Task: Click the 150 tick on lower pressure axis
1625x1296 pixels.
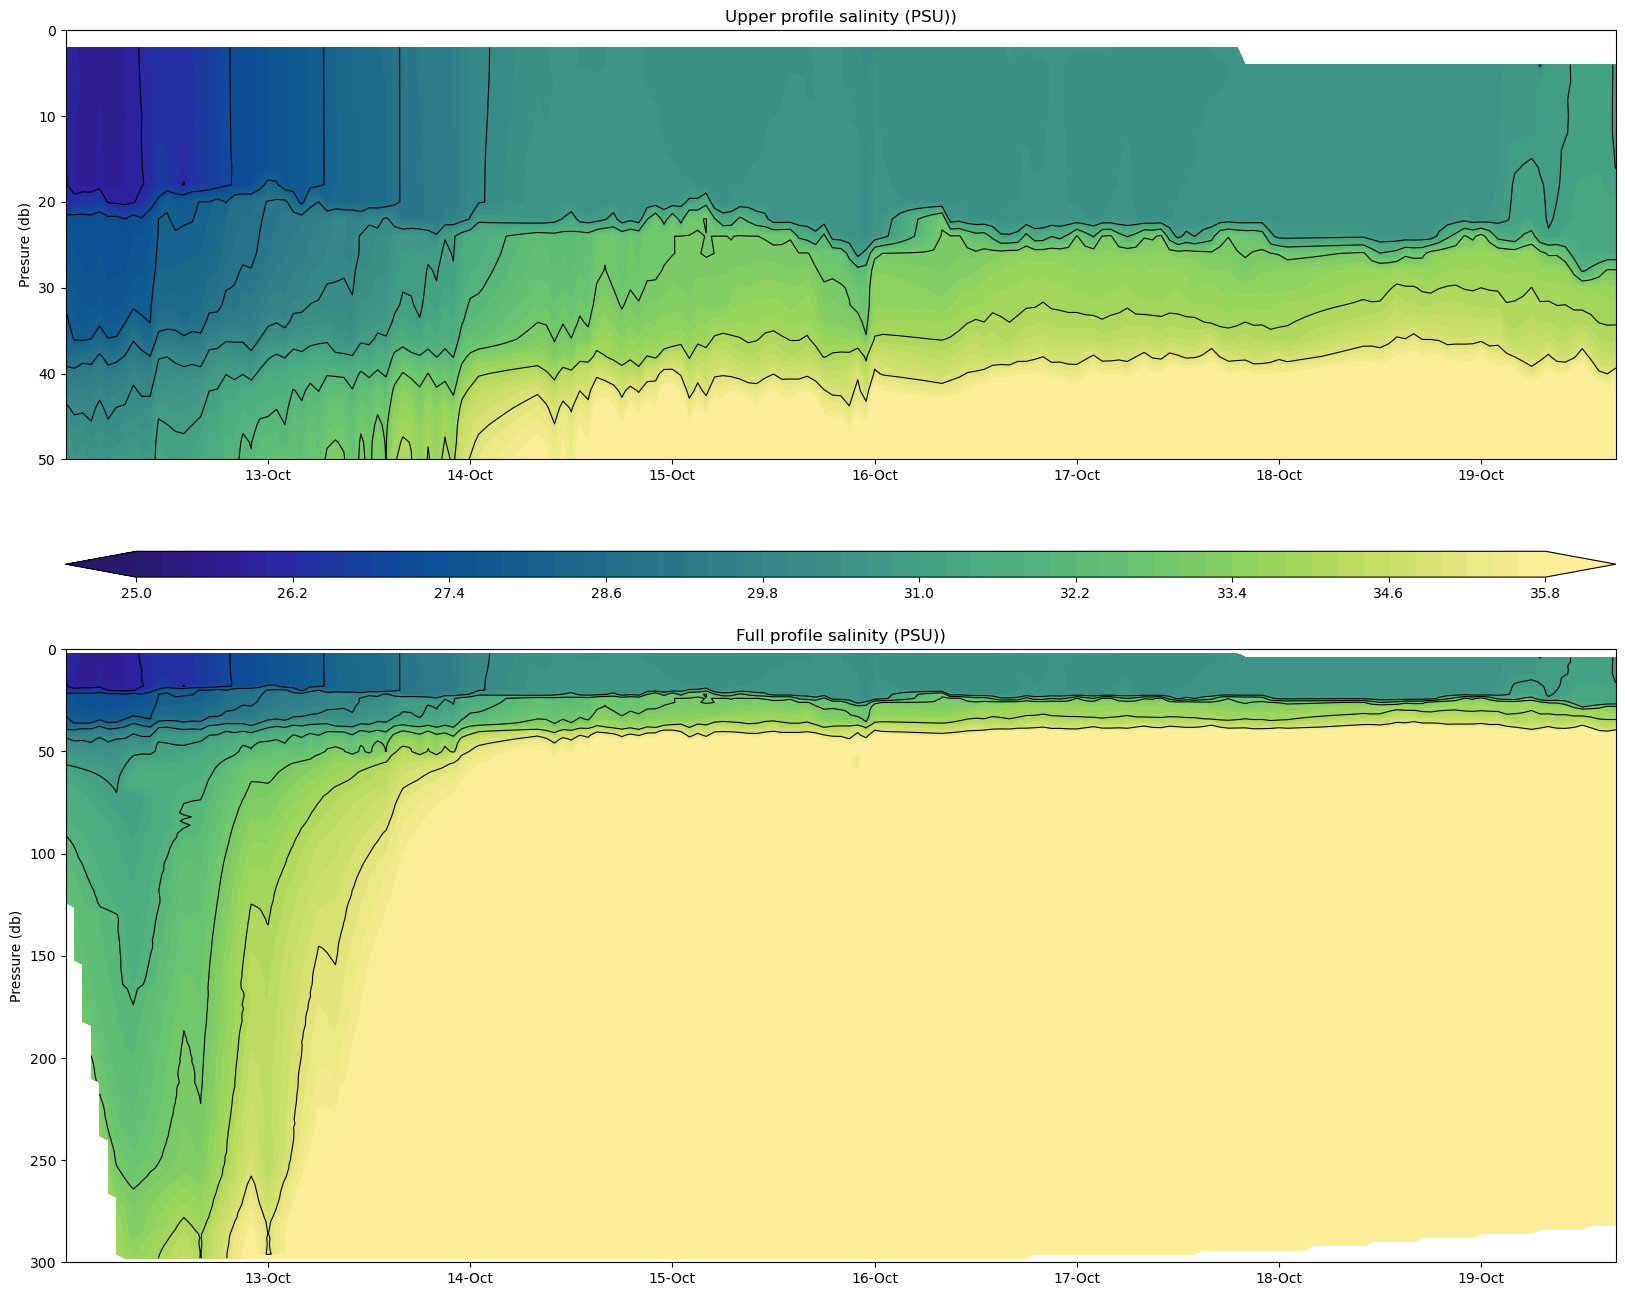Action: [x=43, y=956]
